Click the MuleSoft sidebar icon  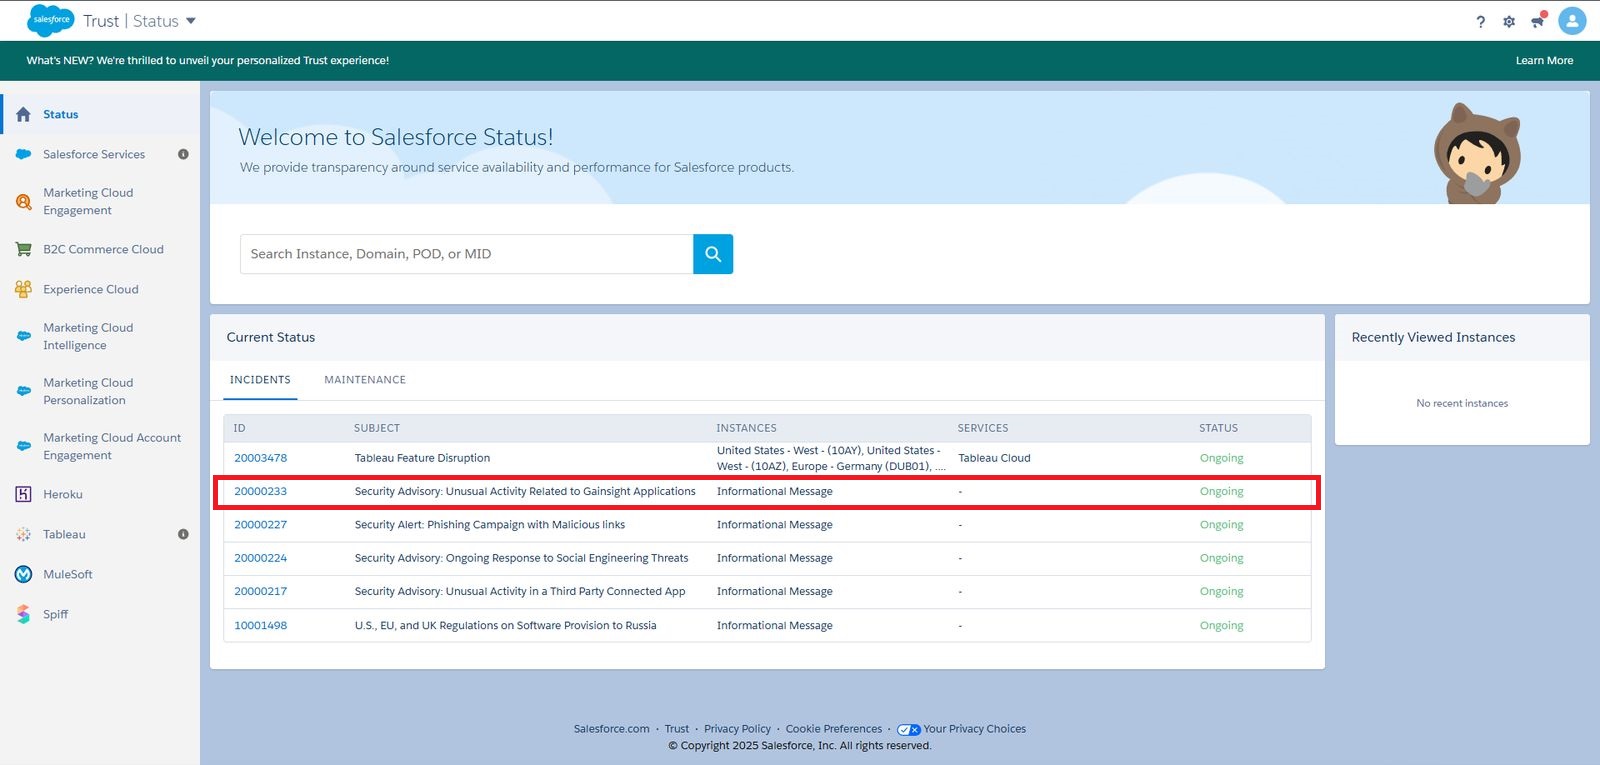(x=23, y=574)
